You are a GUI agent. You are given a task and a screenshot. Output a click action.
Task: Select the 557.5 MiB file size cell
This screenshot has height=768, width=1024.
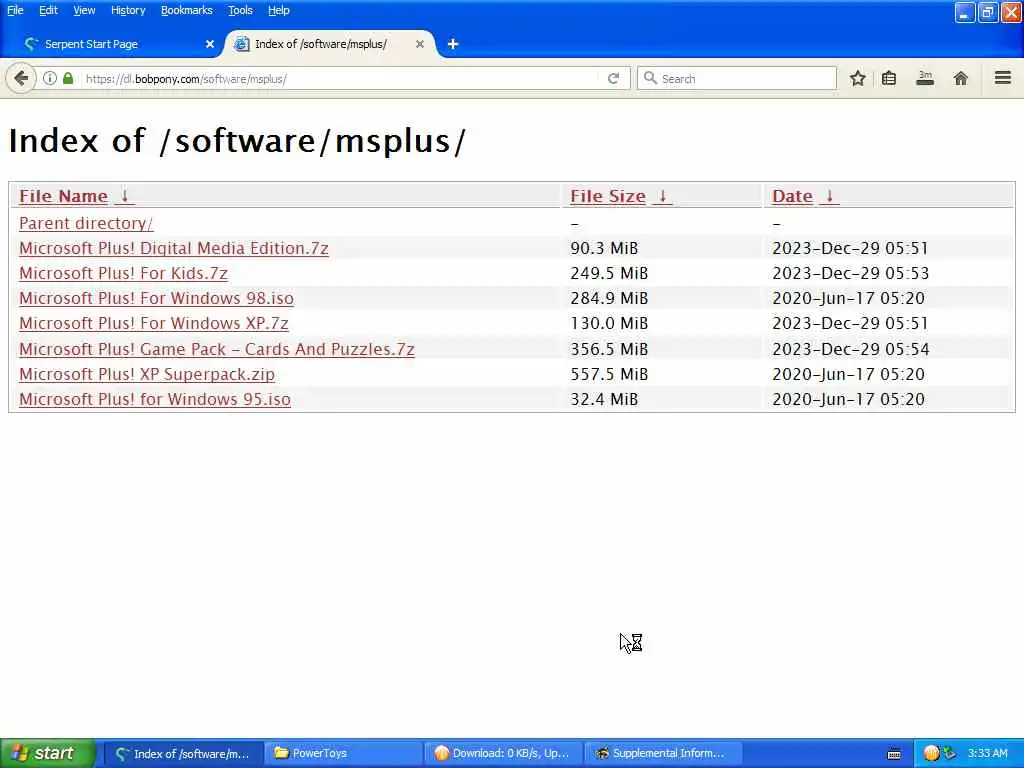tap(609, 374)
